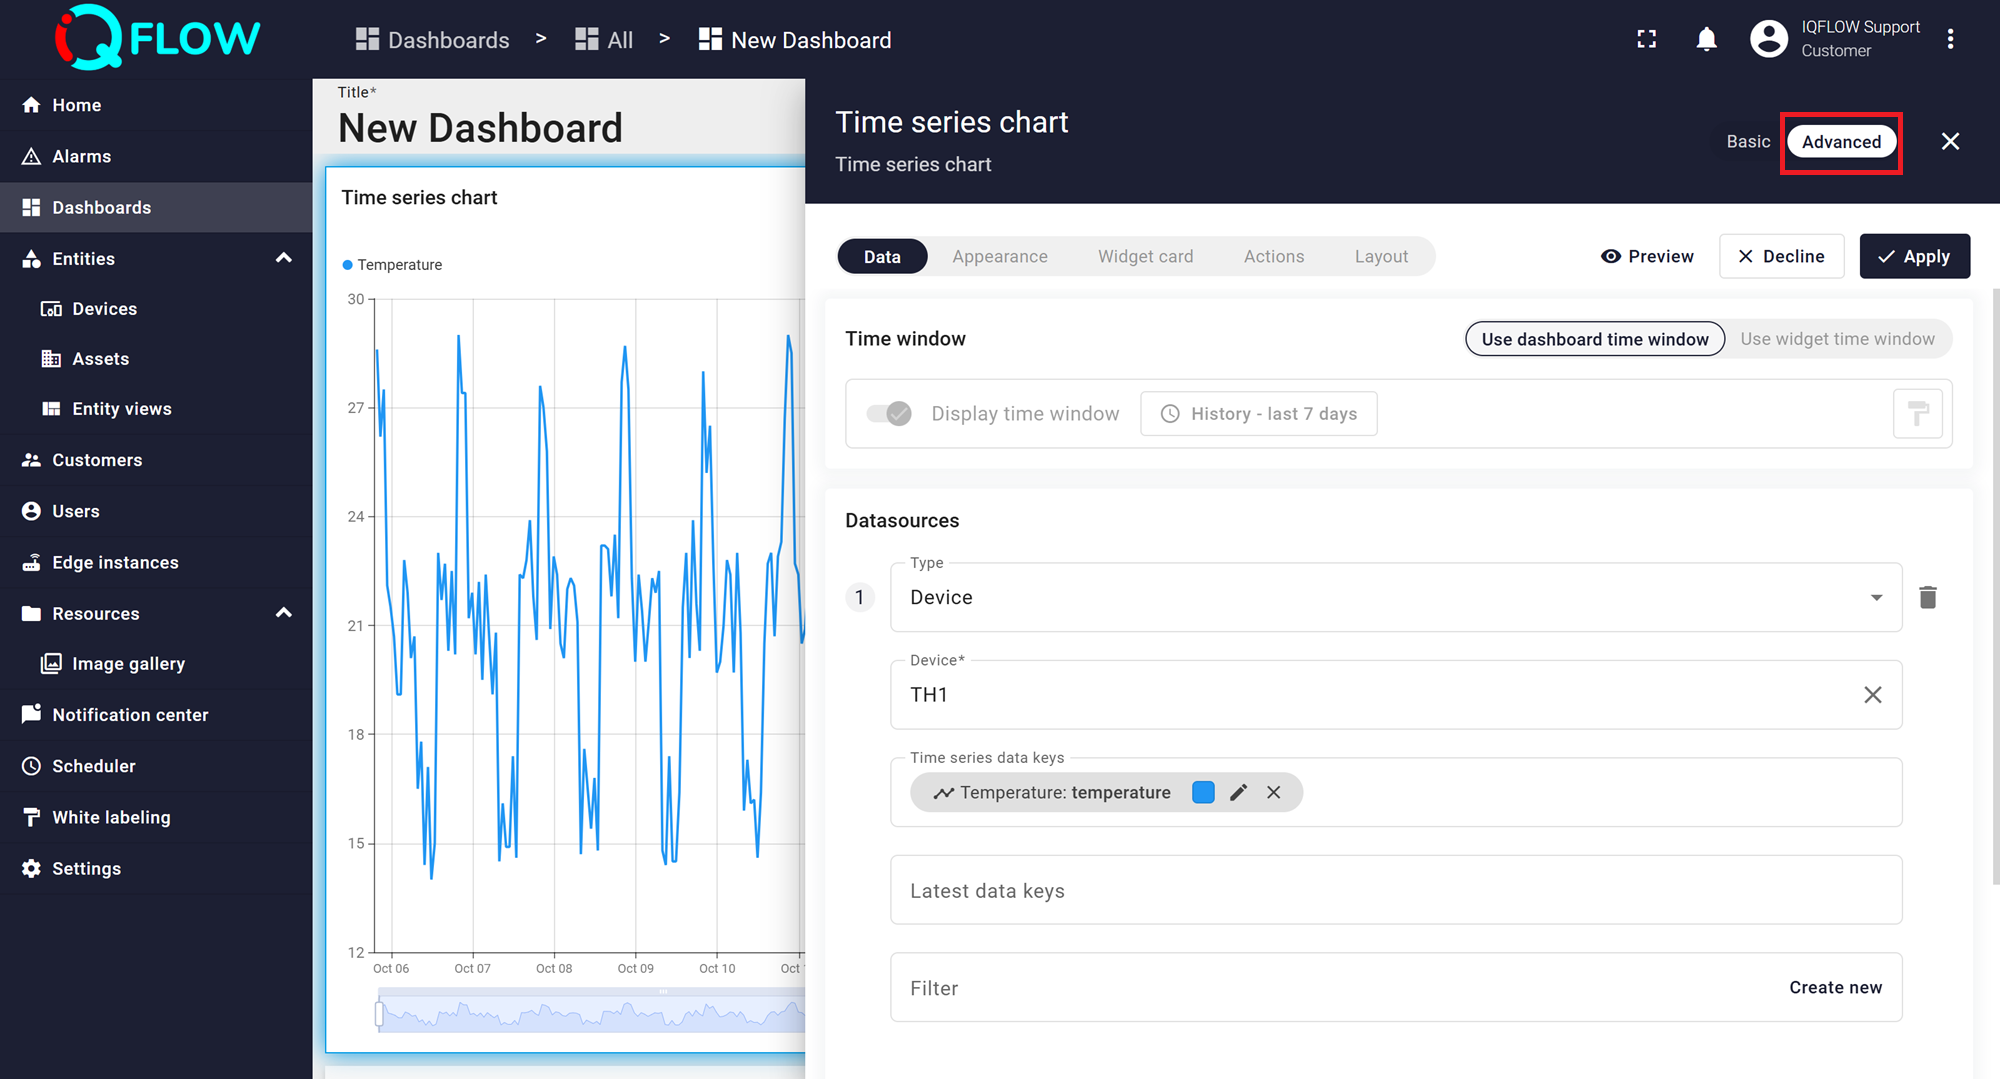Click the time window style paint icon
This screenshot has width=2000, height=1079.
pyautogui.click(x=1917, y=414)
